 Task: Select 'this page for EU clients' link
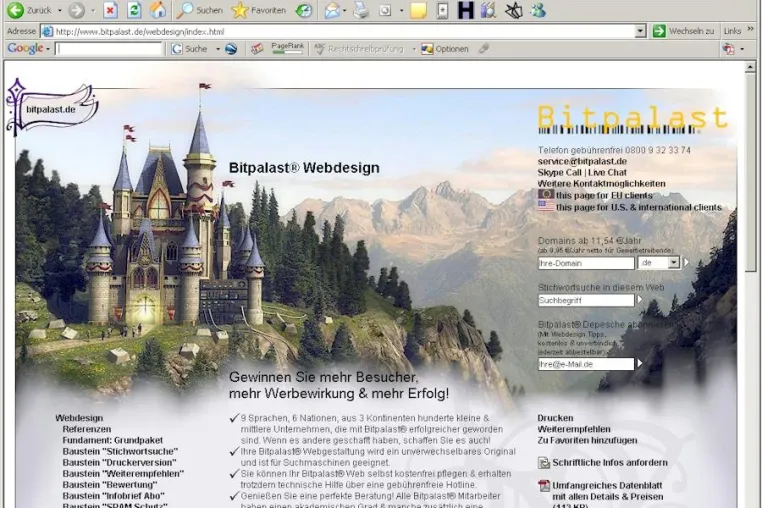click(604, 195)
